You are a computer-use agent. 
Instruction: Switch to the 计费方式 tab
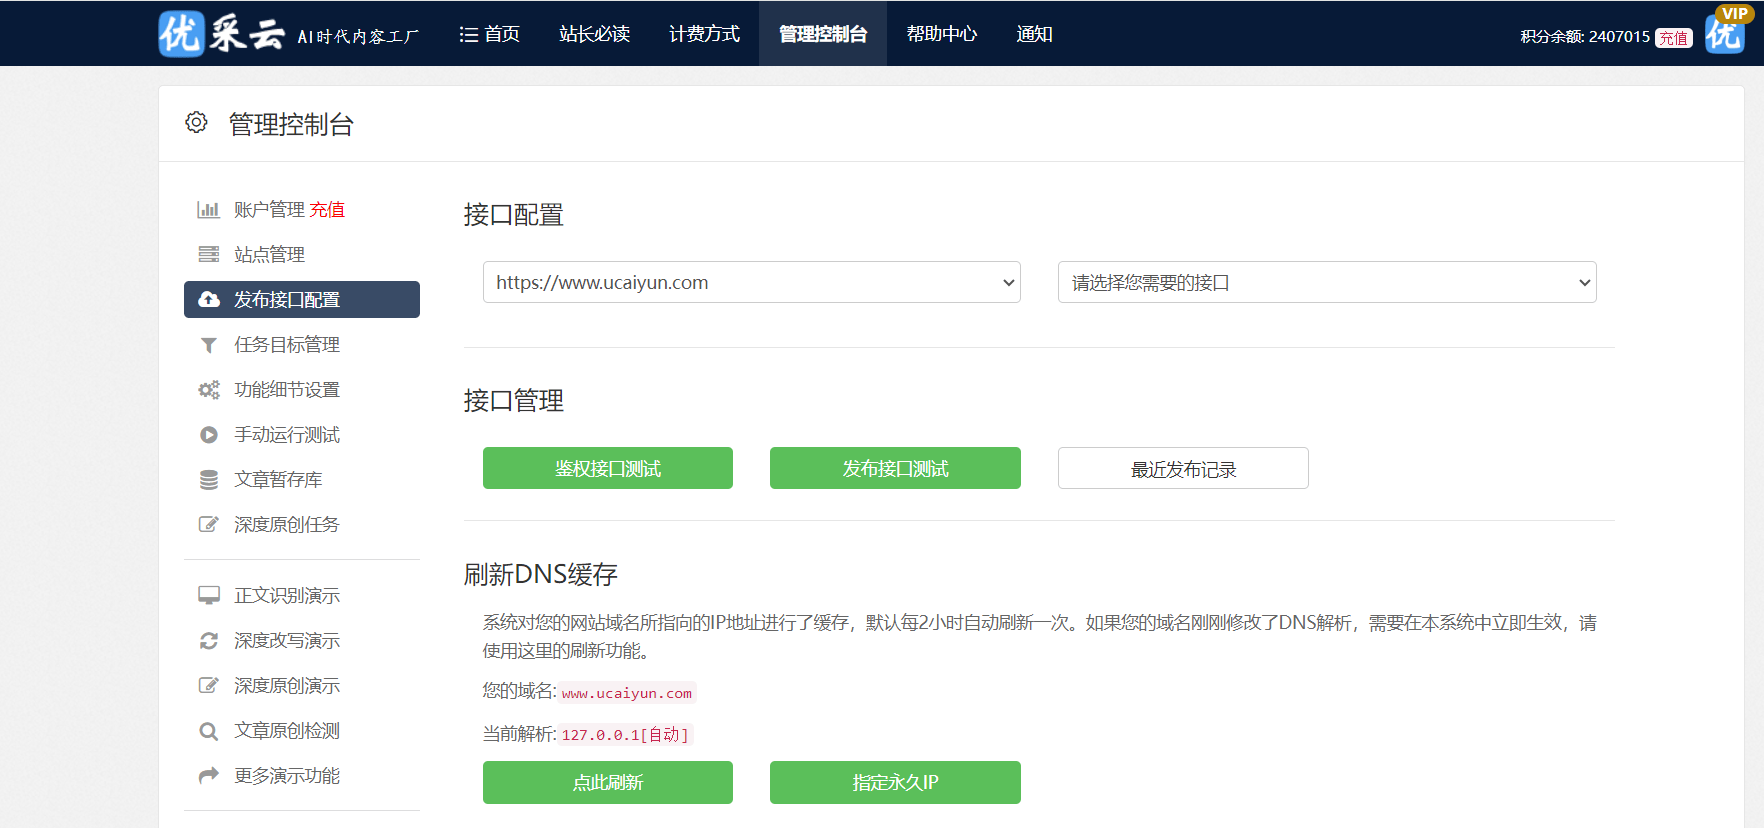tap(704, 34)
